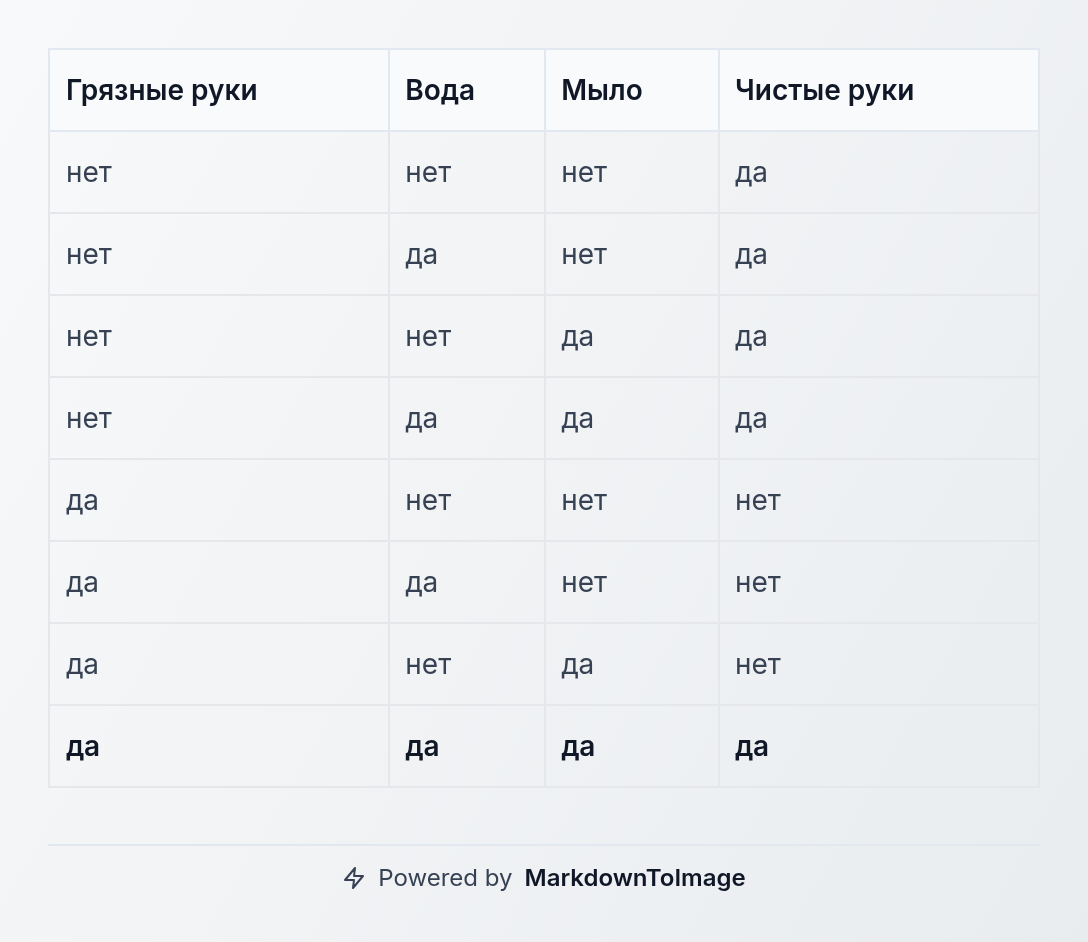Click seventh data row's "нет" in Вода column

428,665
